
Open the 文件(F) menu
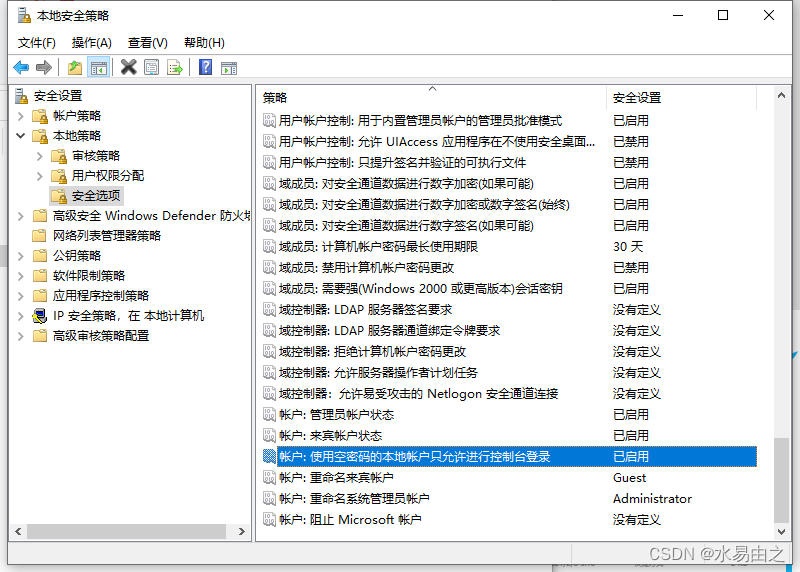[37, 43]
